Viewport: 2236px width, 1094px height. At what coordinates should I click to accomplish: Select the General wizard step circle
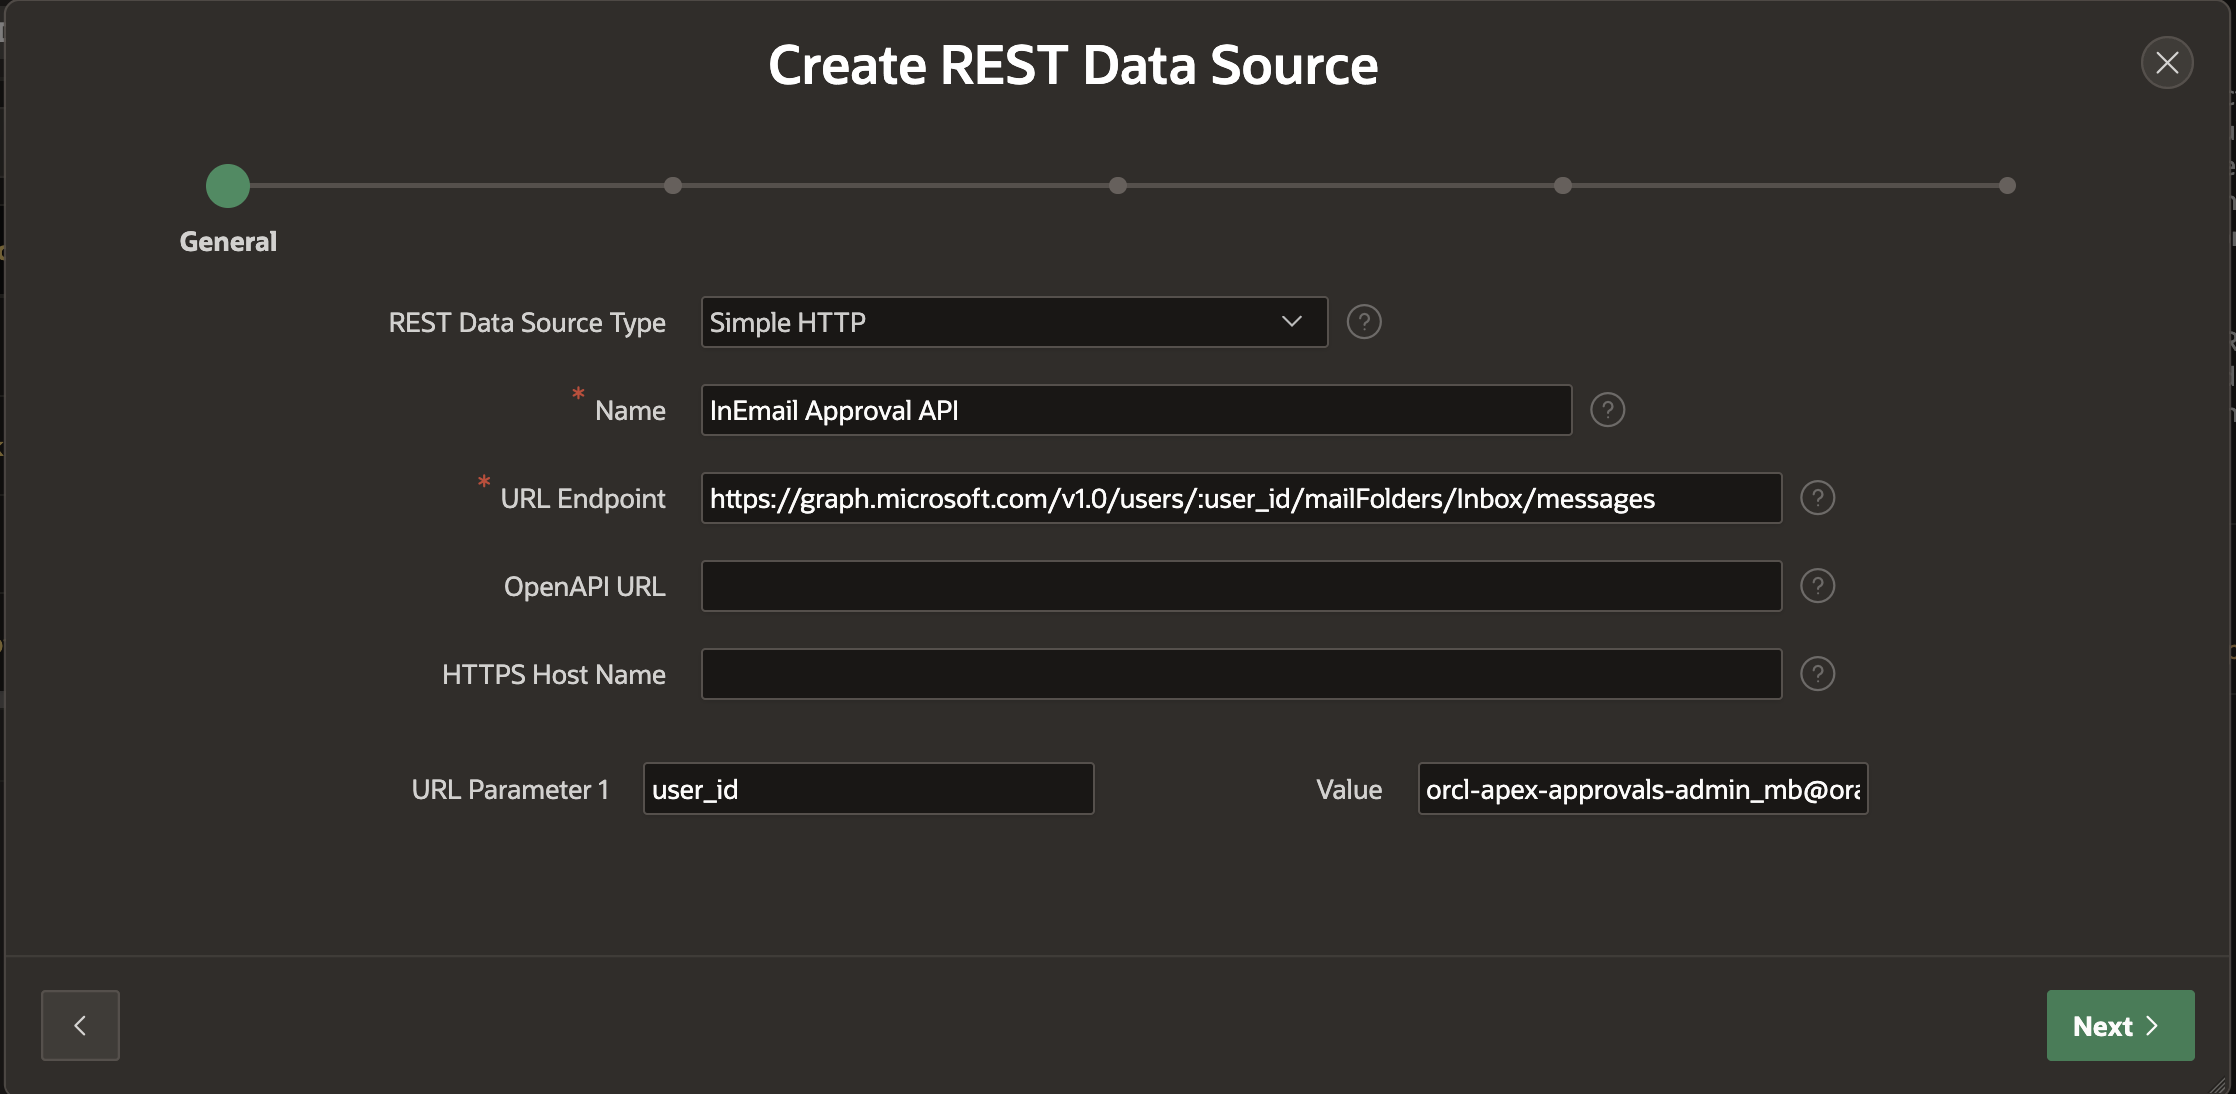pyautogui.click(x=228, y=186)
